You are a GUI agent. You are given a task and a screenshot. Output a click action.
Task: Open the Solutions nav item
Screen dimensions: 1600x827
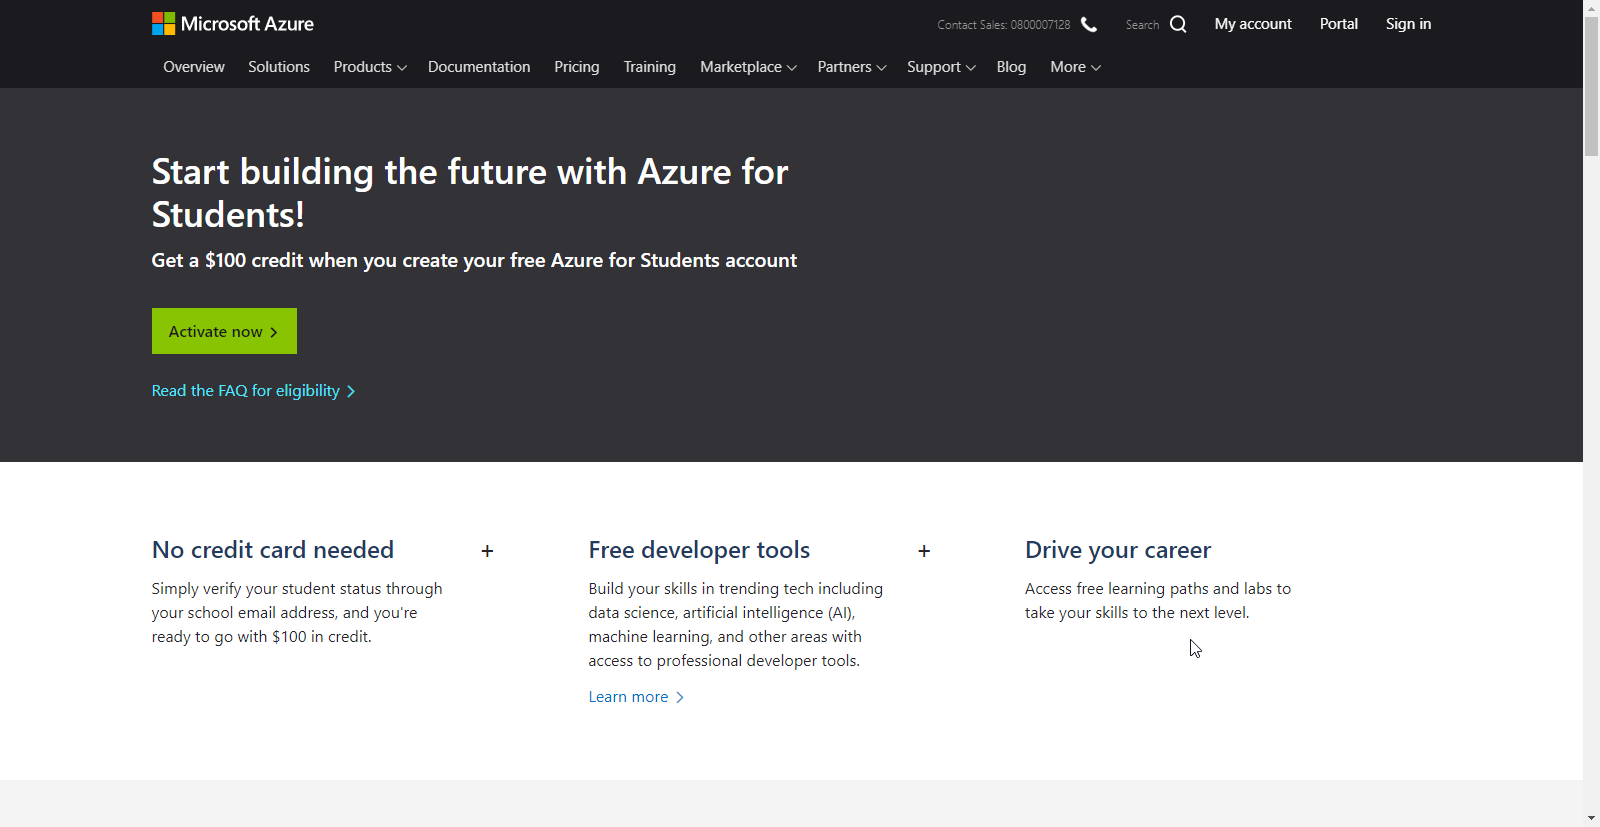tap(279, 67)
